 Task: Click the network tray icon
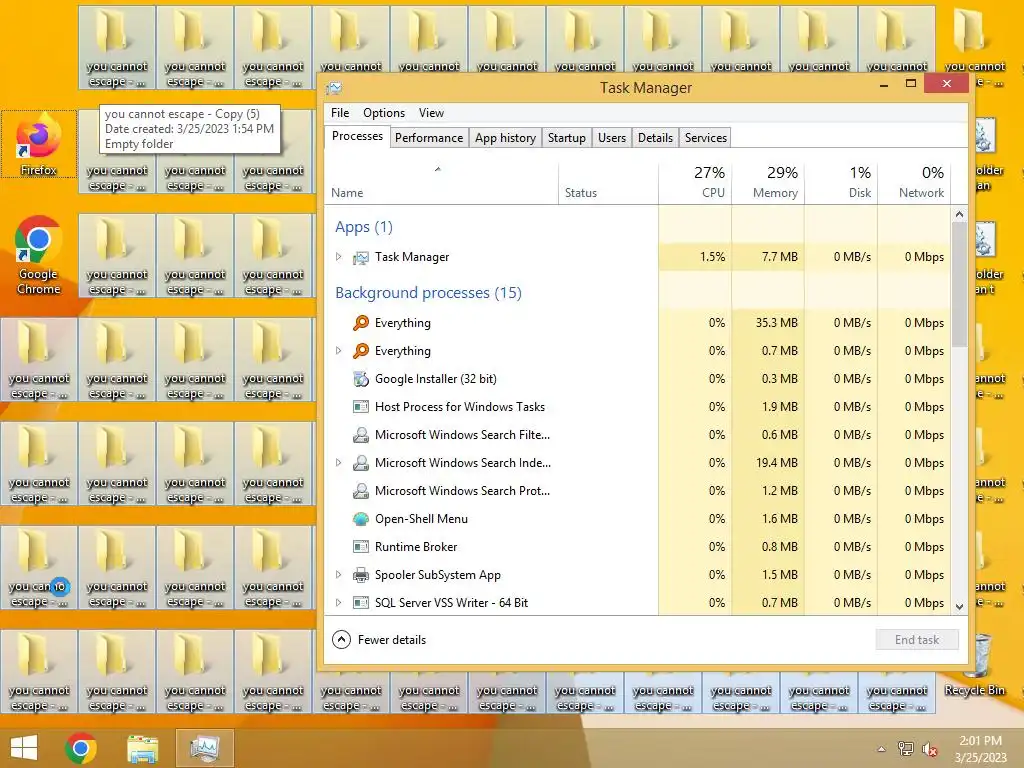906,749
